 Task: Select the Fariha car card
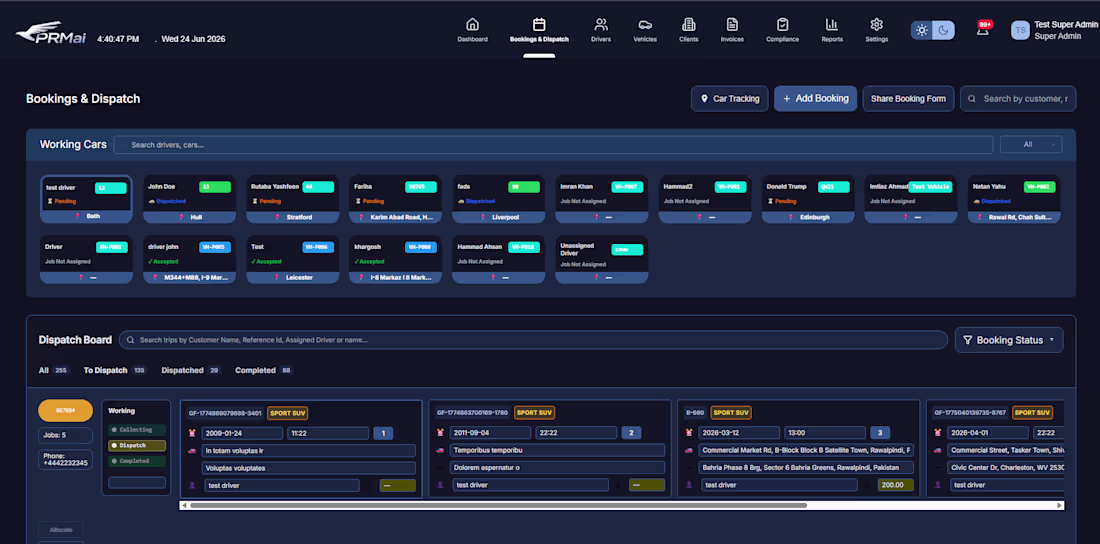coord(396,199)
